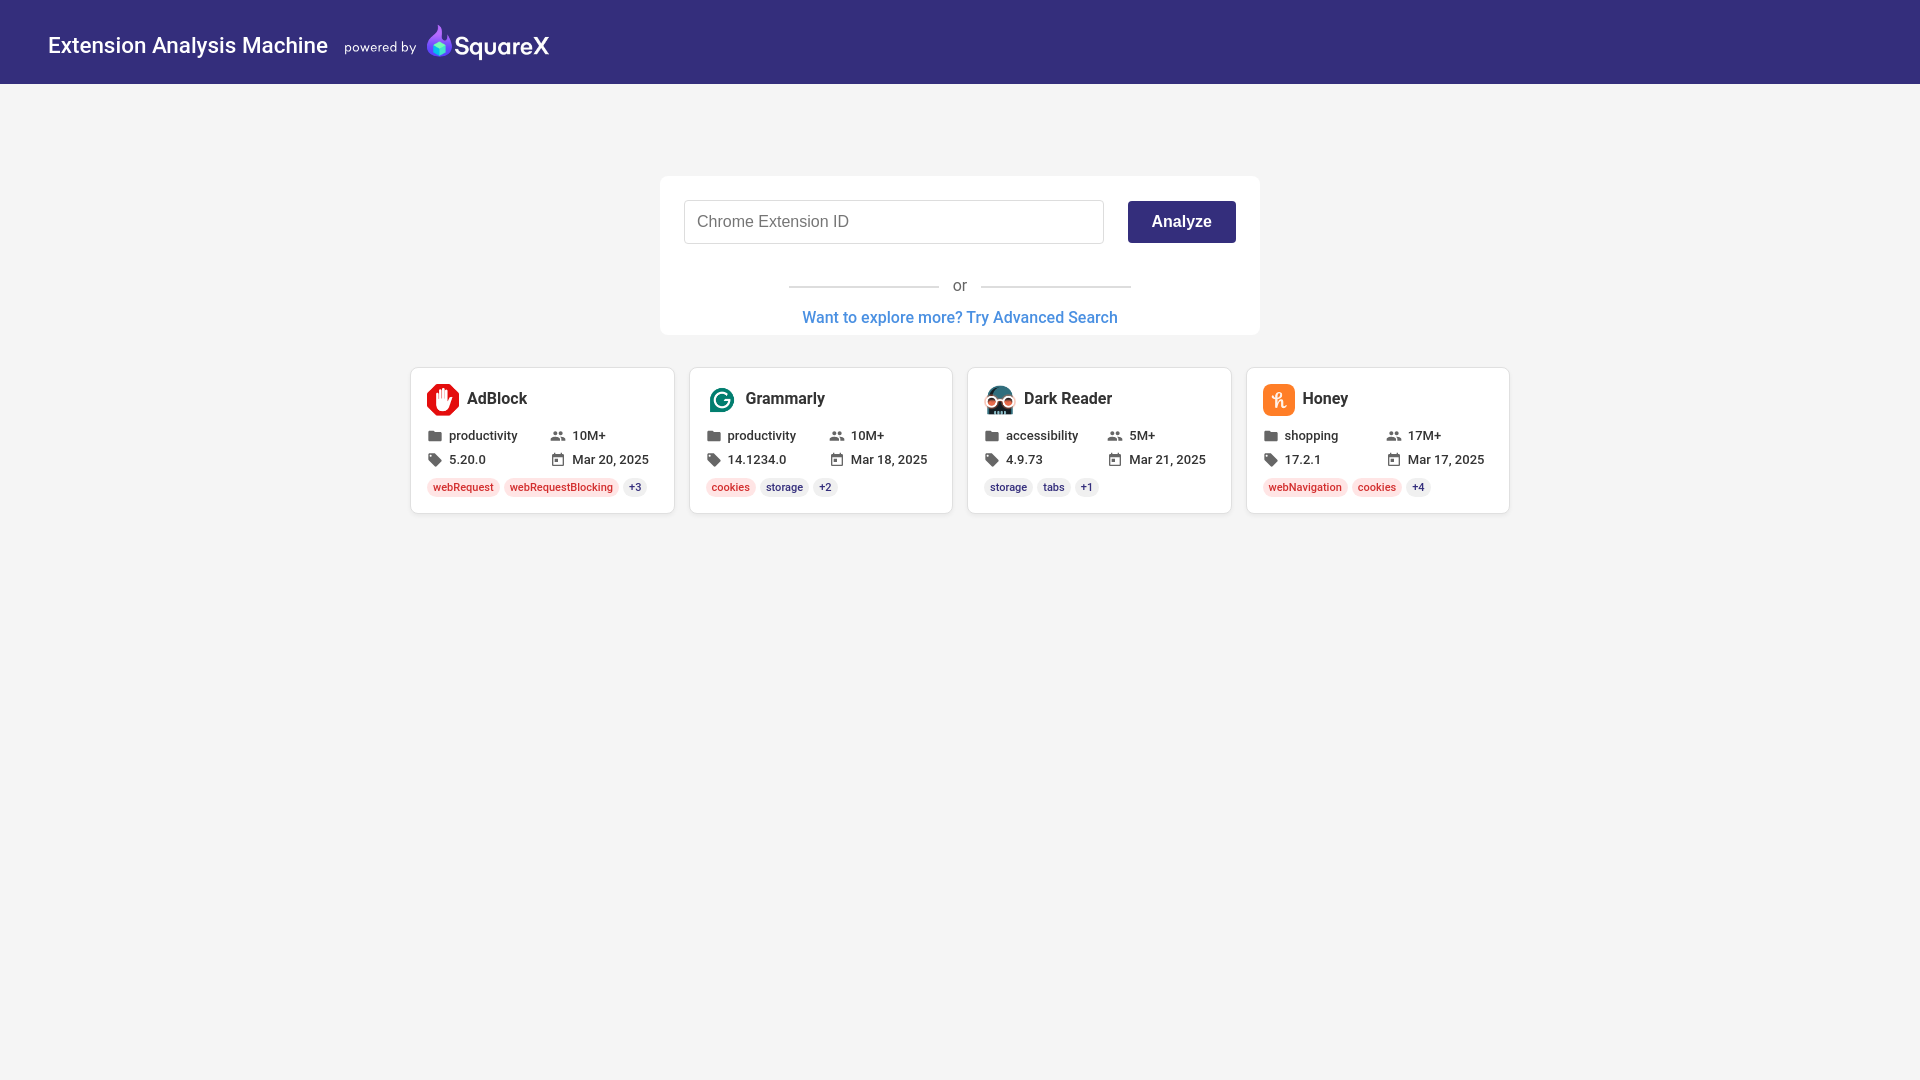Open the Honey extension card title

tap(1325, 399)
